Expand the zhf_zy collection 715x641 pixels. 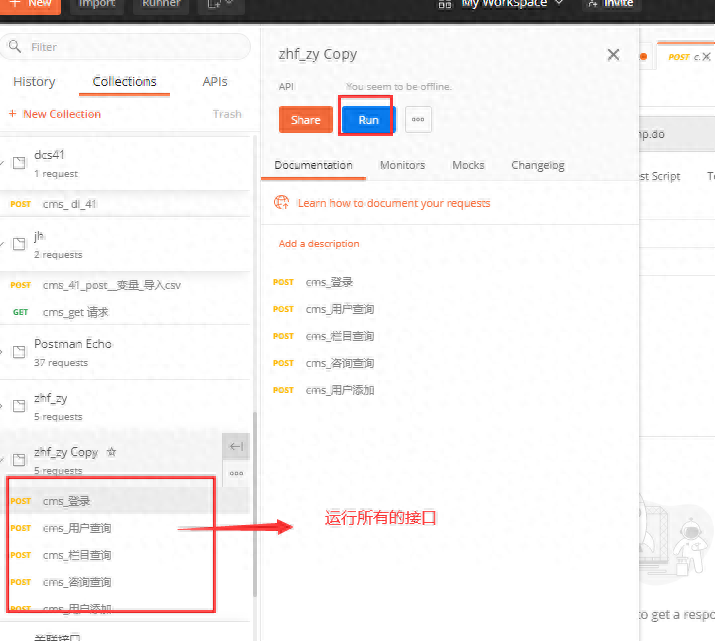click(x=2, y=406)
